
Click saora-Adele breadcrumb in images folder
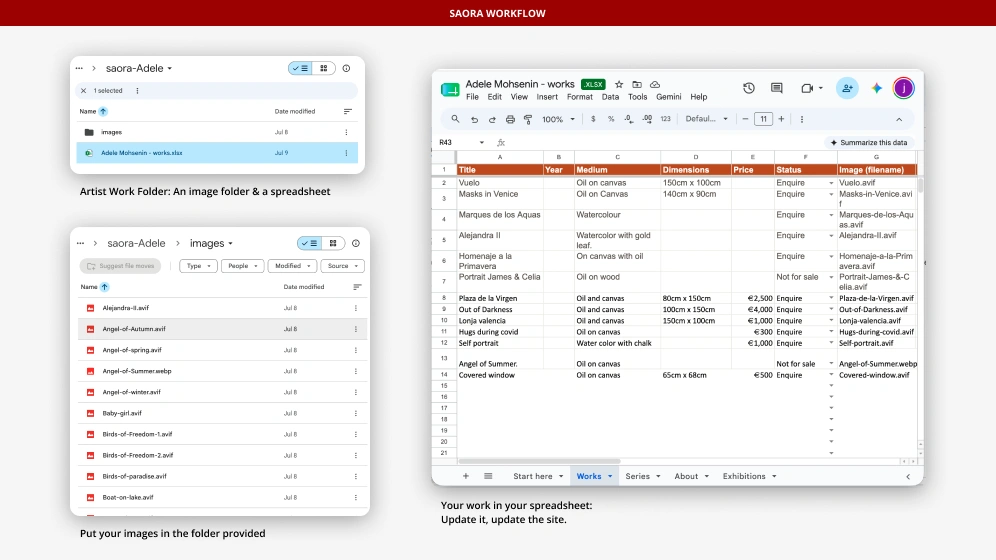point(136,243)
